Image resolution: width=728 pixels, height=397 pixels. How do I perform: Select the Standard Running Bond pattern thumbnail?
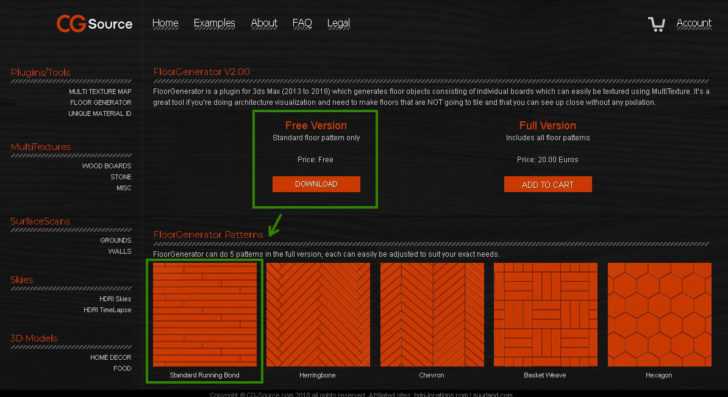pyautogui.click(x=205, y=315)
